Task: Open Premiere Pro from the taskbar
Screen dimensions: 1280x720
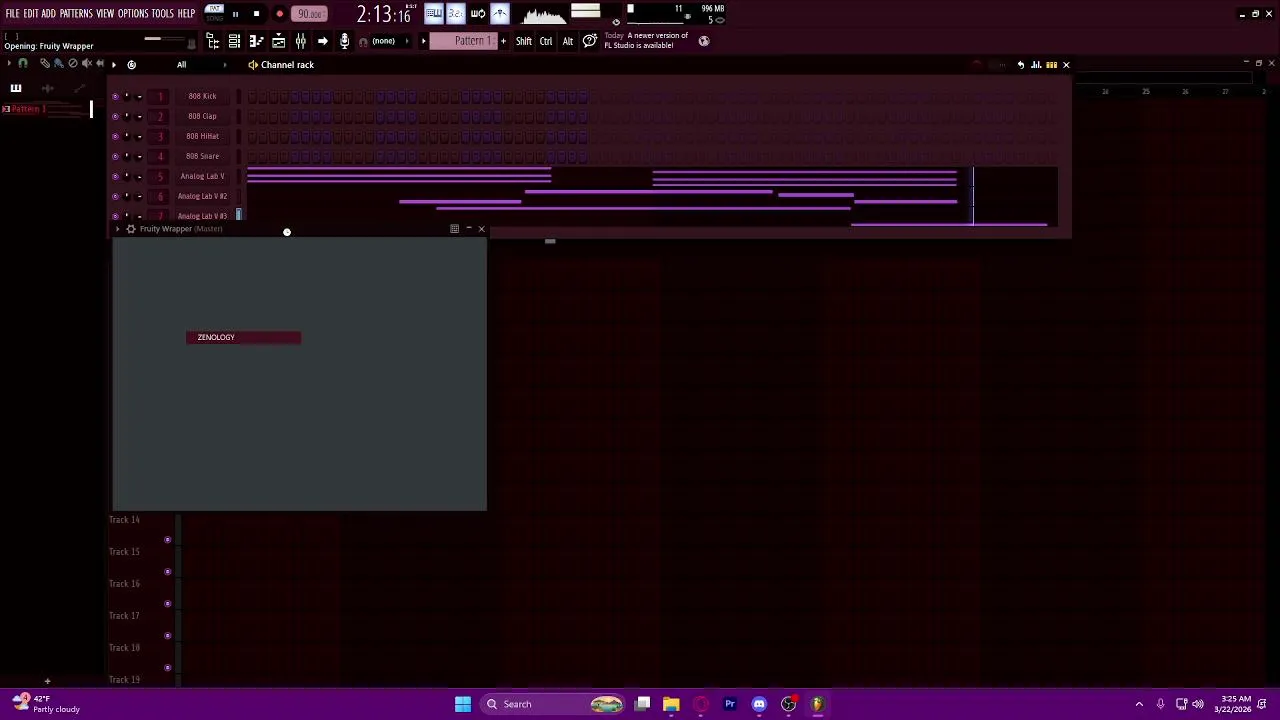Action: [730, 704]
